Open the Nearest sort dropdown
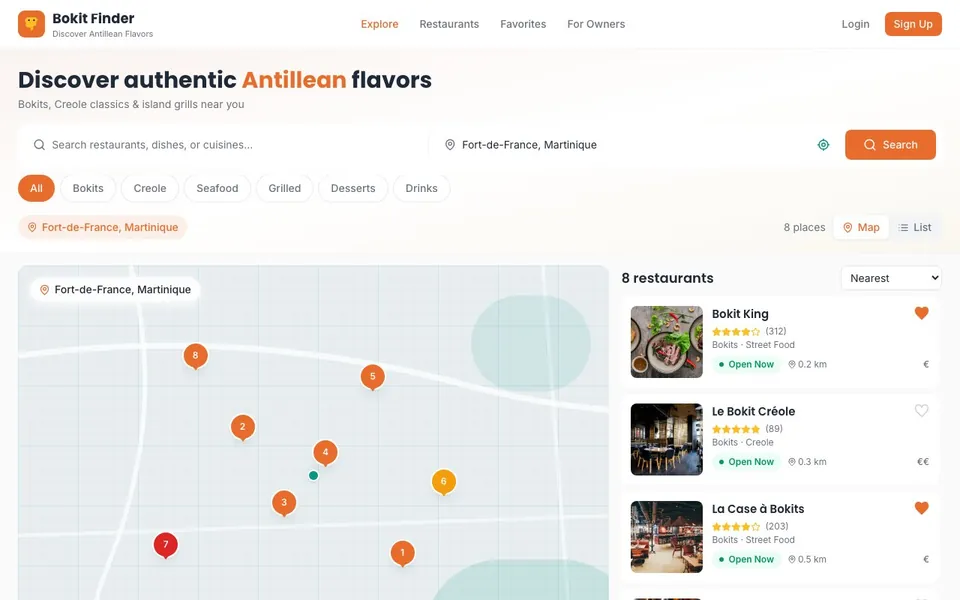Screen dimensions: 960x600 891,278
